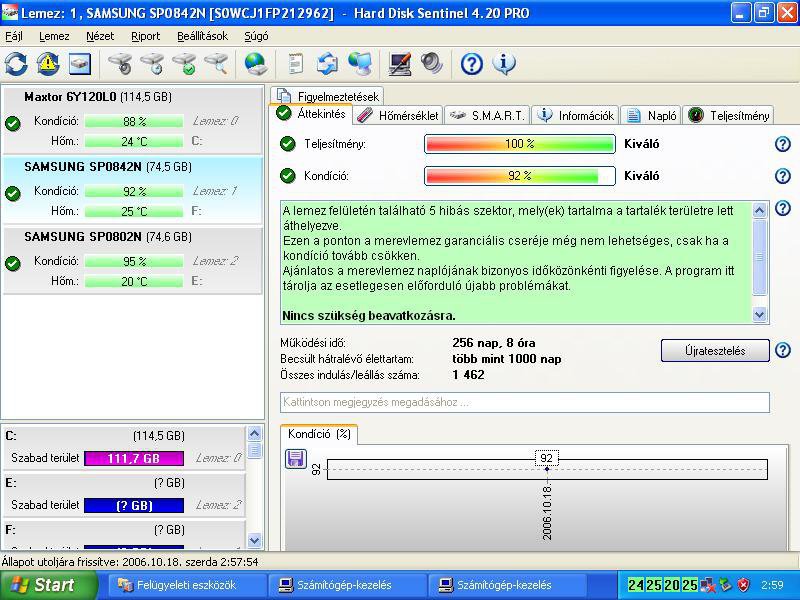Click help icon next to Újratesztelés button
This screenshot has width=800, height=600.
pyautogui.click(x=783, y=350)
